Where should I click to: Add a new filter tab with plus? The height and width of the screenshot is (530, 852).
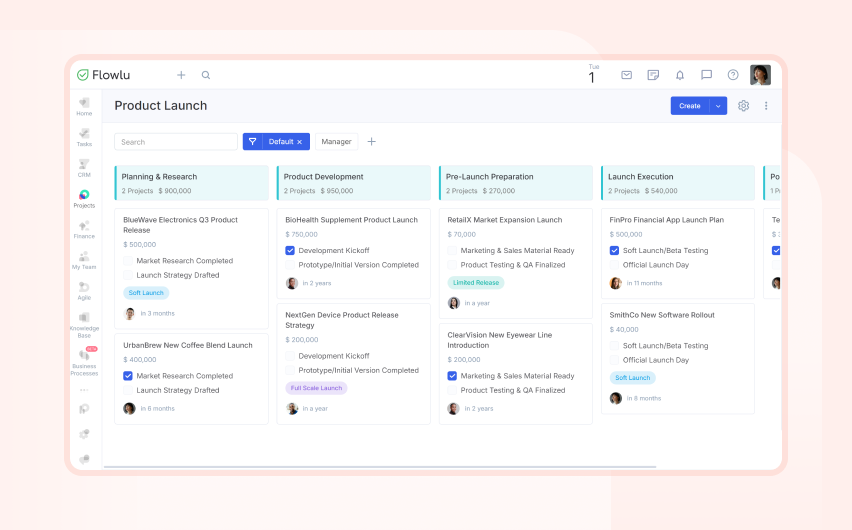point(372,142)
